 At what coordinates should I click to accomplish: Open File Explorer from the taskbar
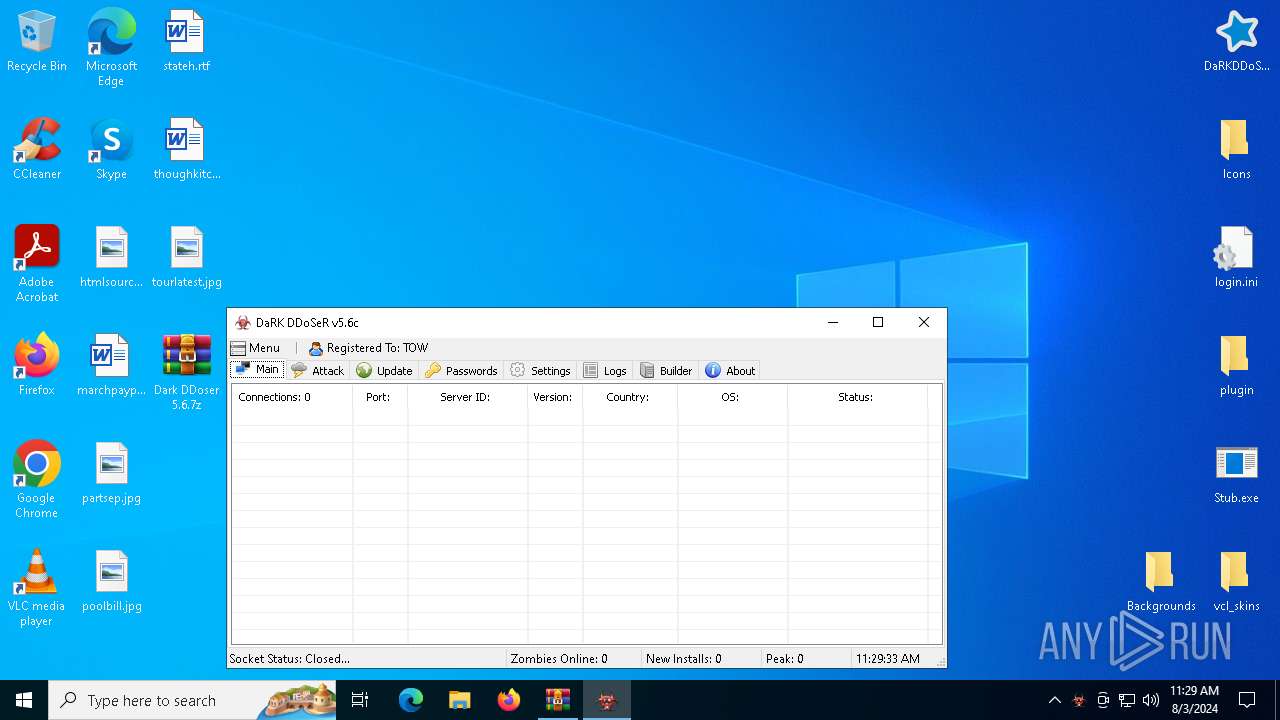click(x=459, y=700)
